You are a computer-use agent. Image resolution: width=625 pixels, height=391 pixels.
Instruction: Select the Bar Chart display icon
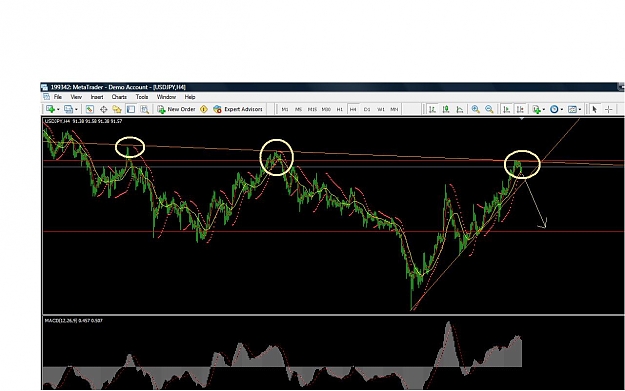pyautogui.click(x=432, y=109)
